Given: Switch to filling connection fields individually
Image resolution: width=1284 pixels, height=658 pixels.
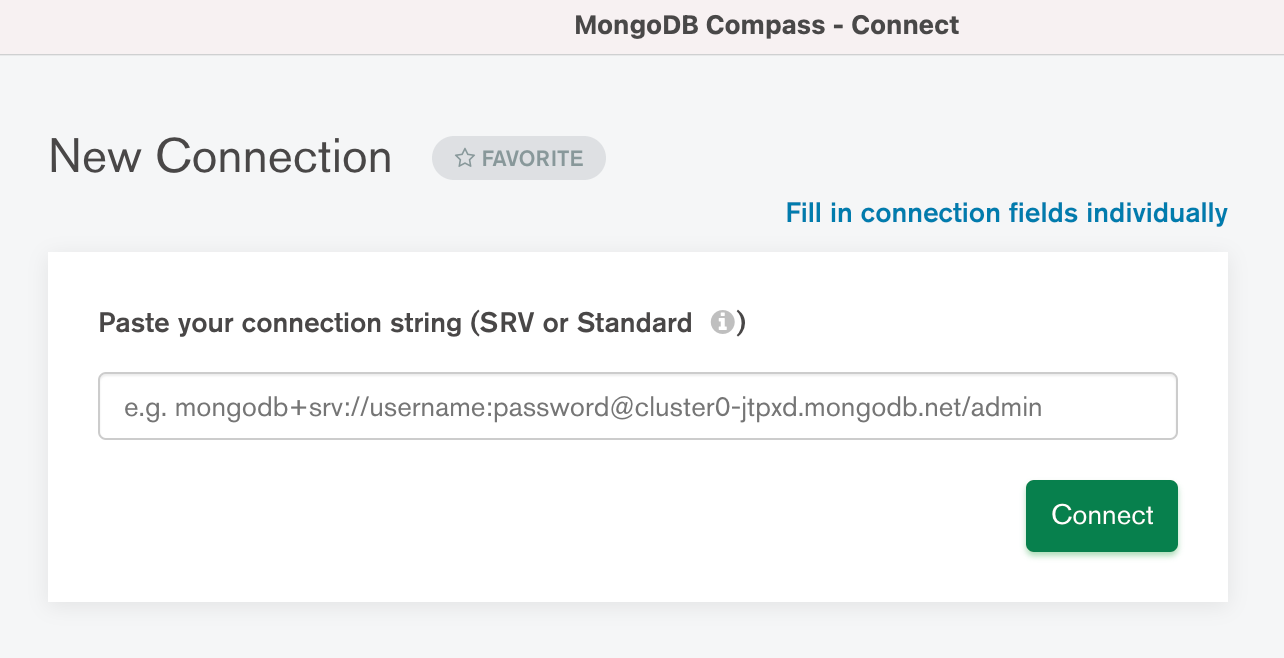Looking at the screenshot, I should coord(1006,213).
